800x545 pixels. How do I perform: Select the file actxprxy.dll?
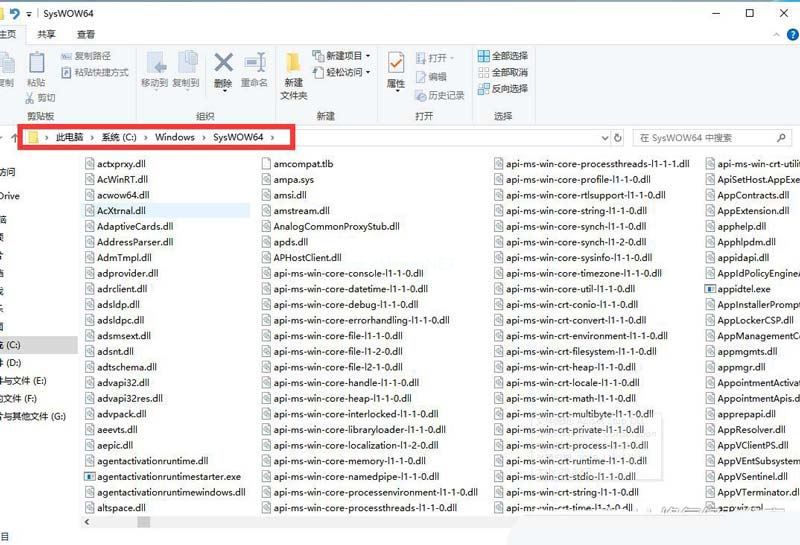tap(121, 164)
